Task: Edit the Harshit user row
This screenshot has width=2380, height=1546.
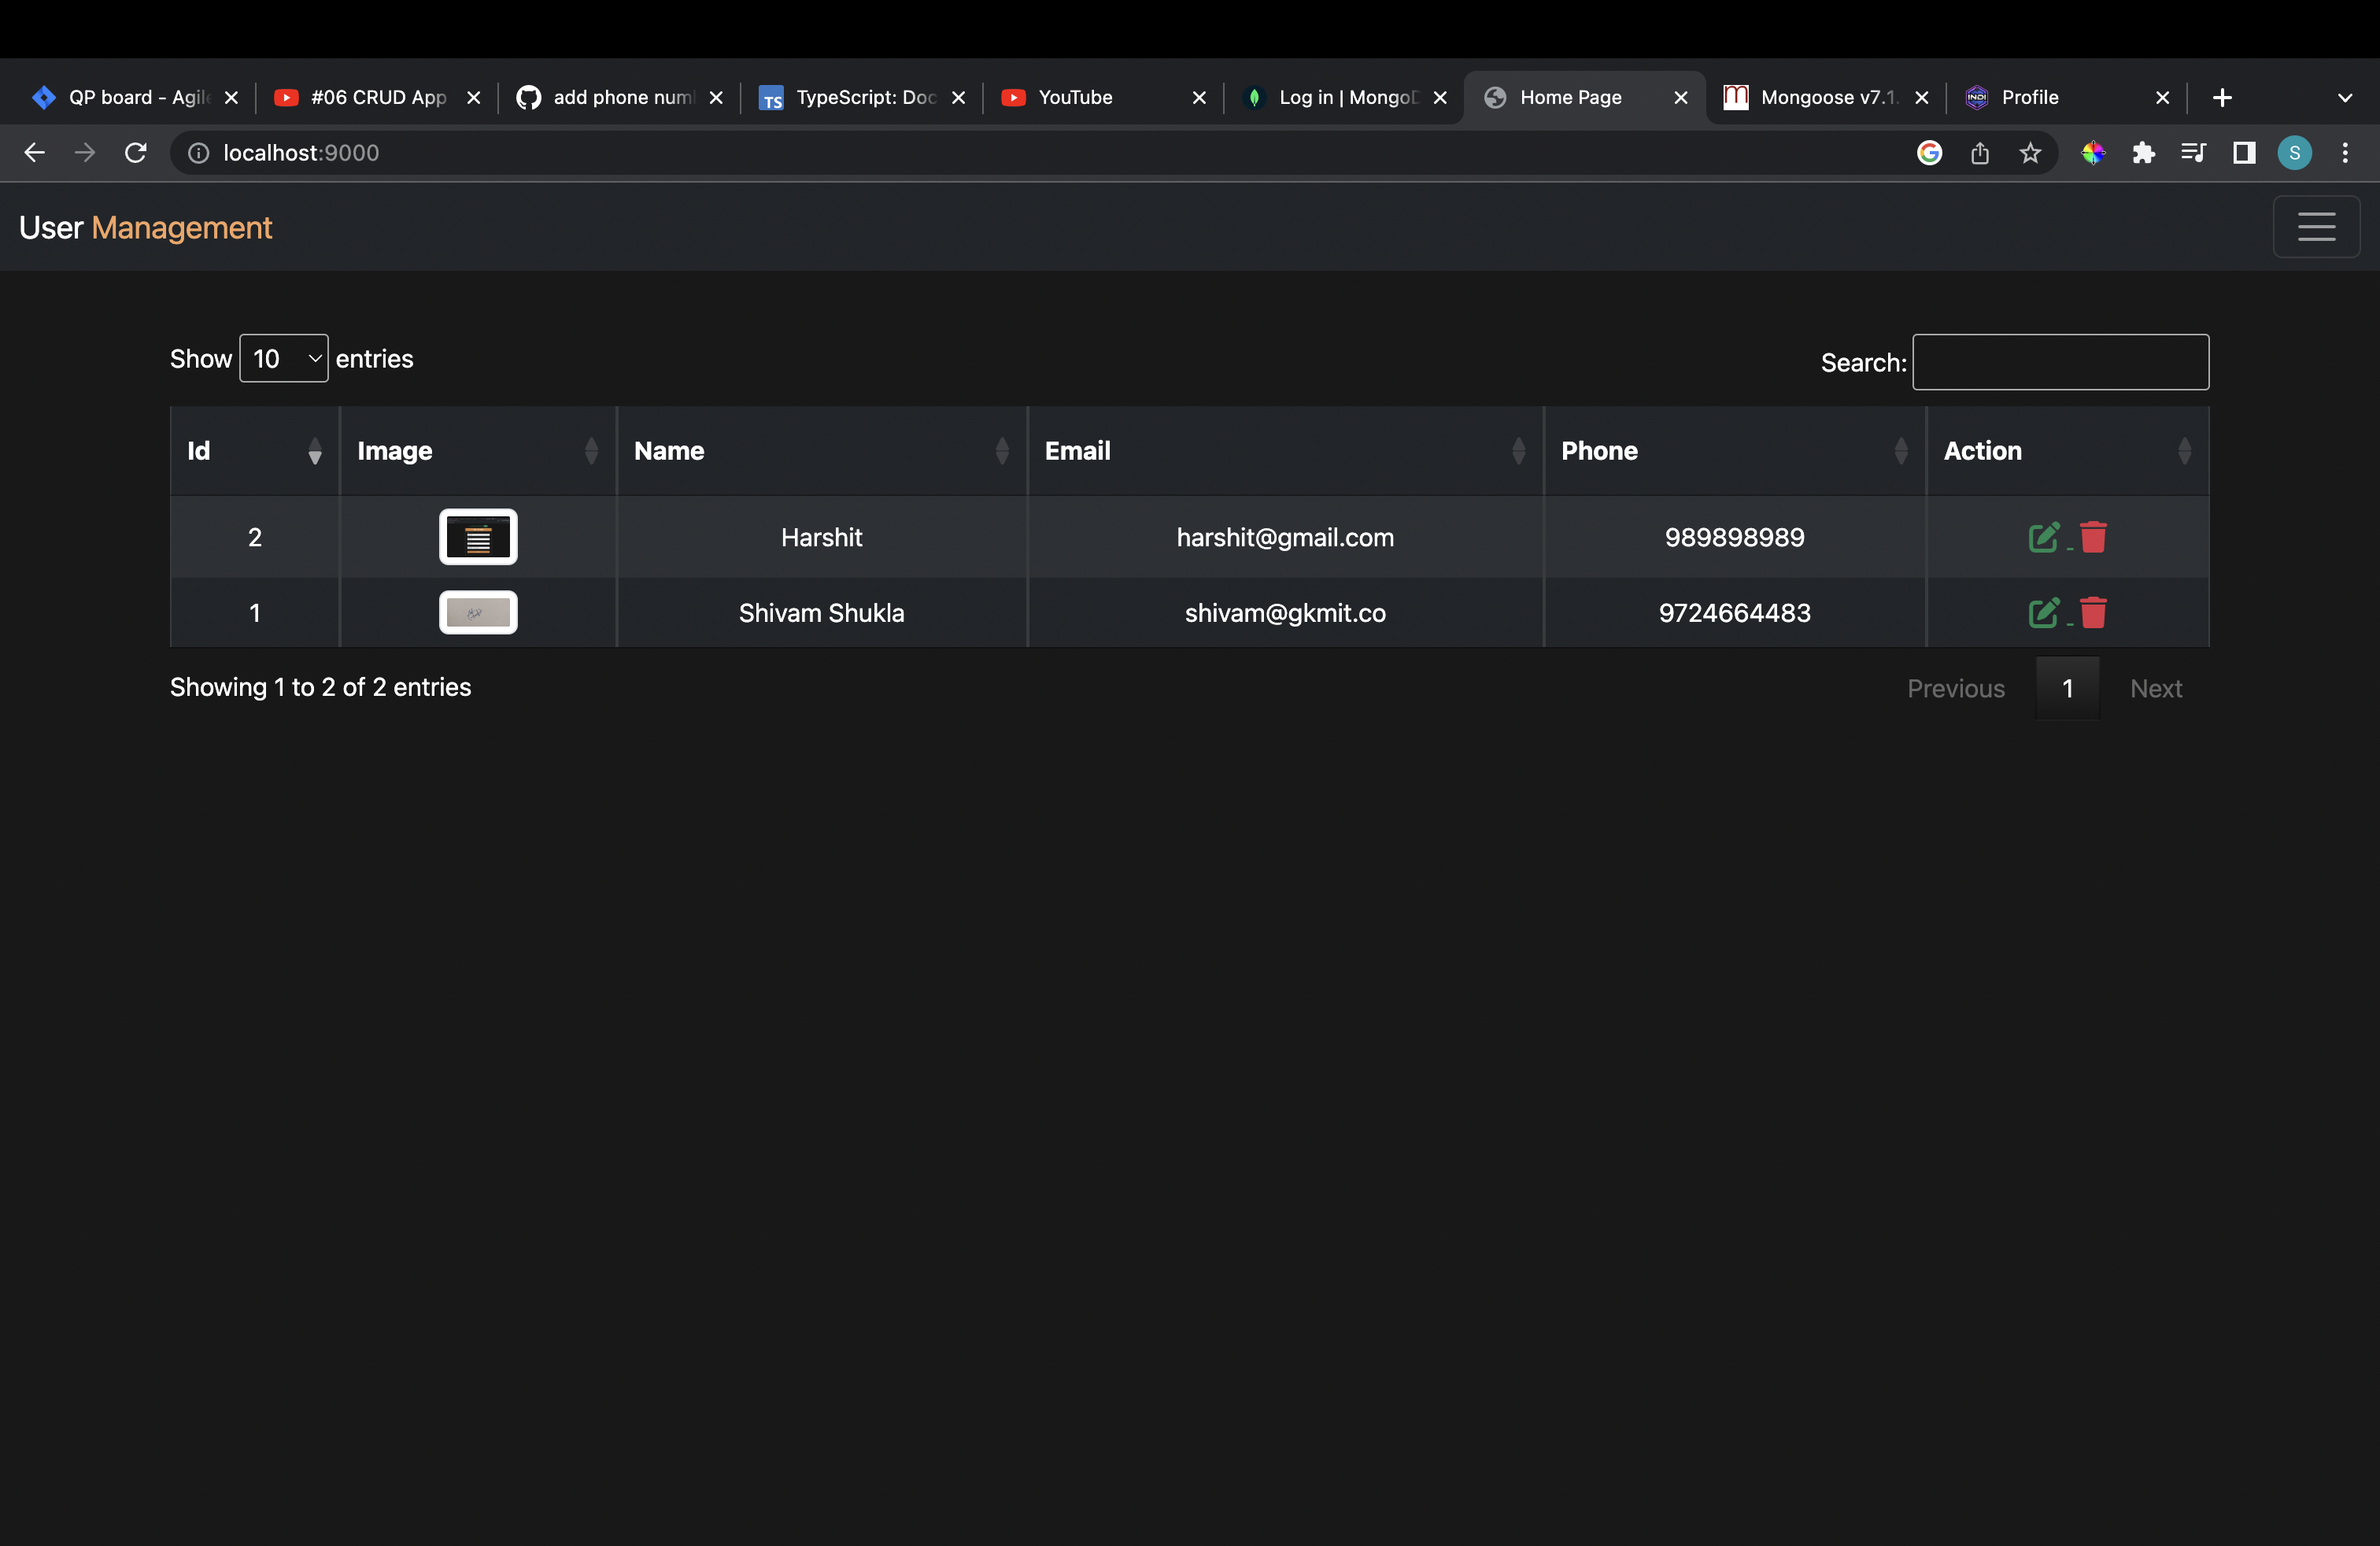Action: 2043,537
